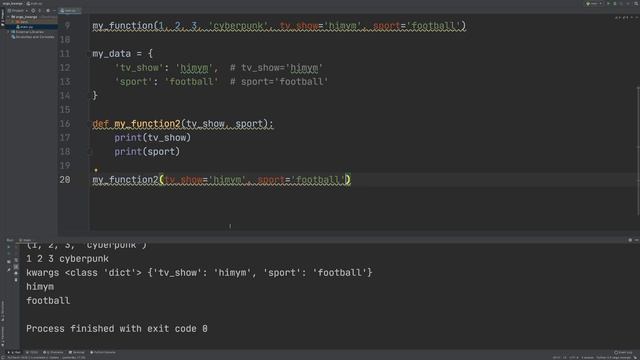640x360 pixels.
Task: Collapse the args_kwargs root folder in project tree
Action: pos(8,17)
